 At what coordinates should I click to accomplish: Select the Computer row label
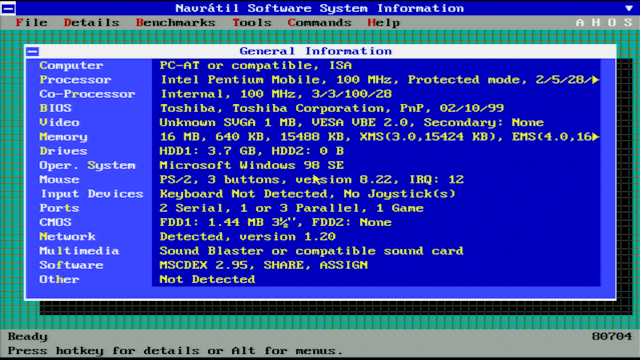(x=71, y=65)
